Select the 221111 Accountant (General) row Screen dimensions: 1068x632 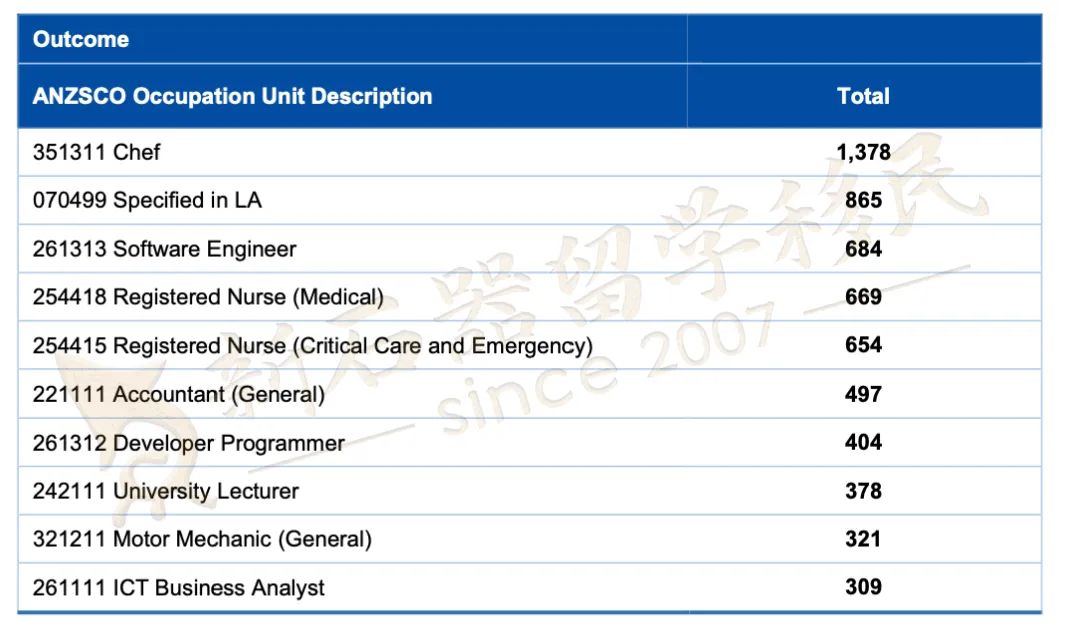529,394
